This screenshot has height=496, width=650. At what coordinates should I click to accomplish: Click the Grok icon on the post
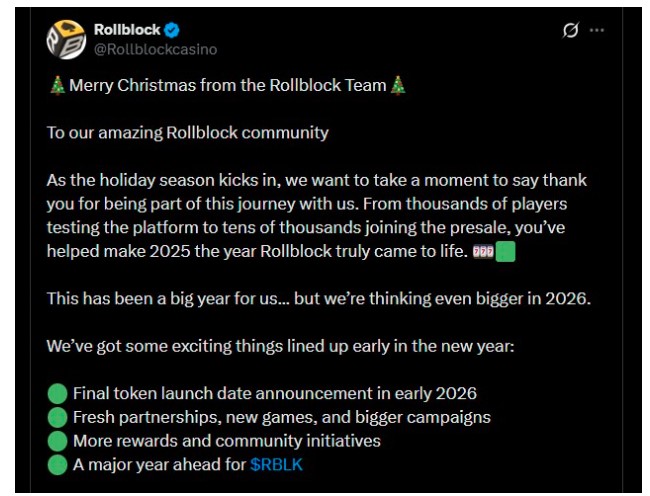(570, 31)
